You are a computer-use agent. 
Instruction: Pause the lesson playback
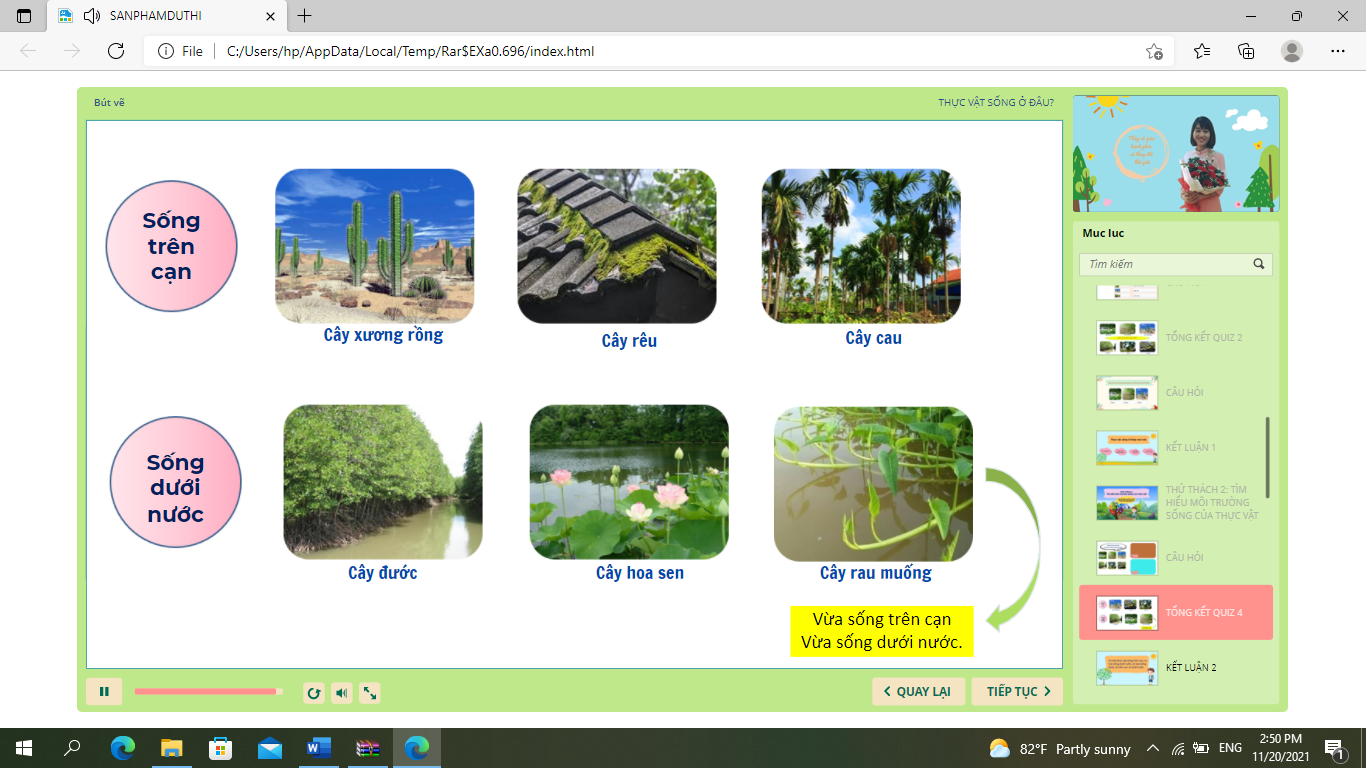pos(104,692)
